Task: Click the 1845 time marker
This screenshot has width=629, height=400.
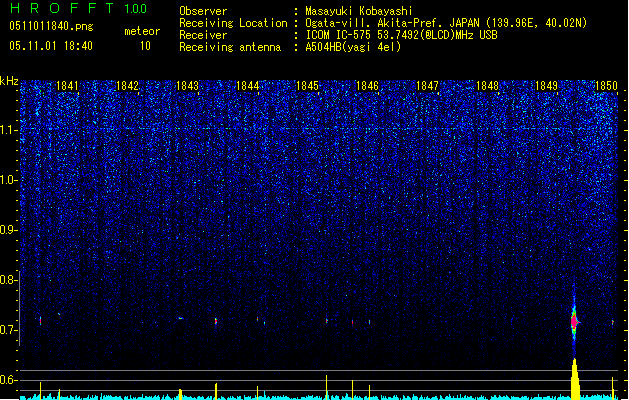Action: coord(307,86)
